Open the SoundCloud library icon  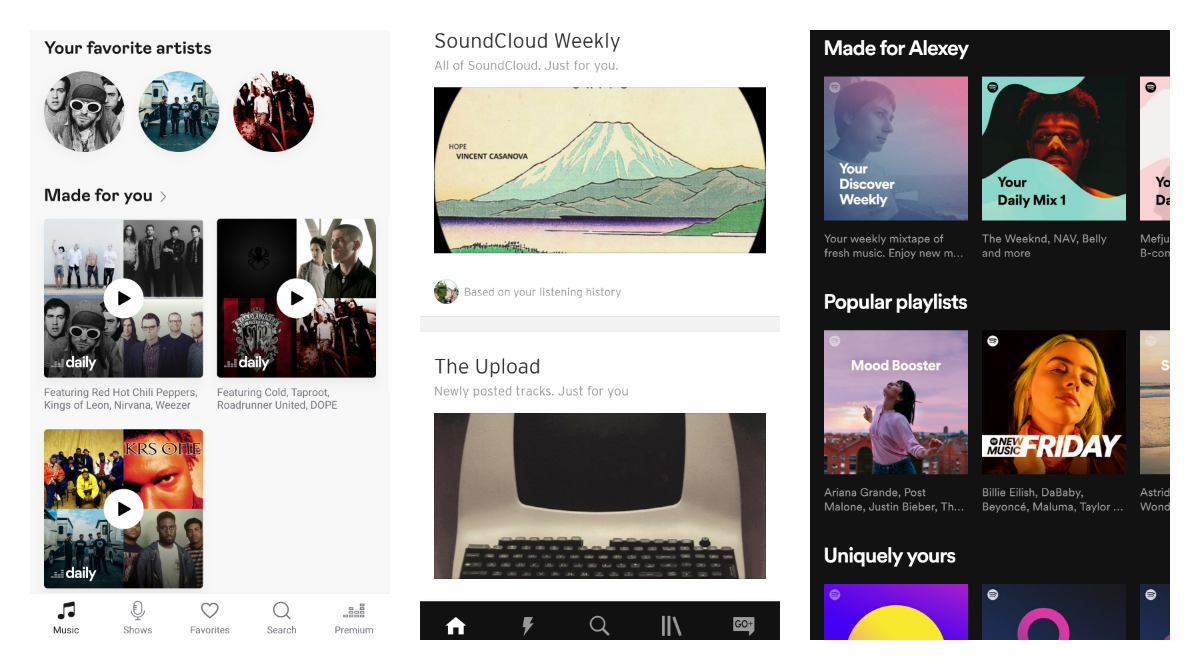point(671,626)
